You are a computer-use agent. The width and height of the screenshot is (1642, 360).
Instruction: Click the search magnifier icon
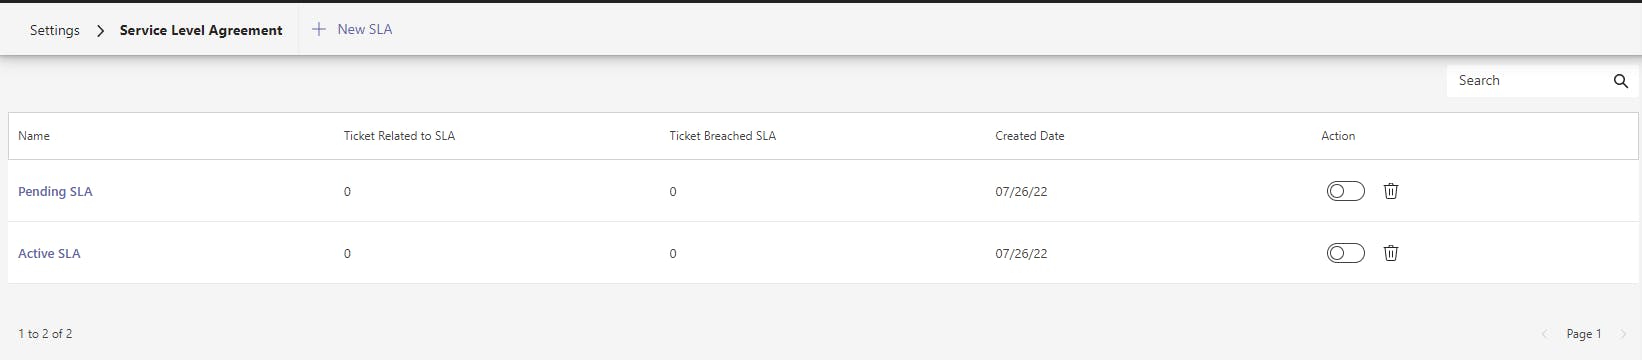coord(1621,81)
